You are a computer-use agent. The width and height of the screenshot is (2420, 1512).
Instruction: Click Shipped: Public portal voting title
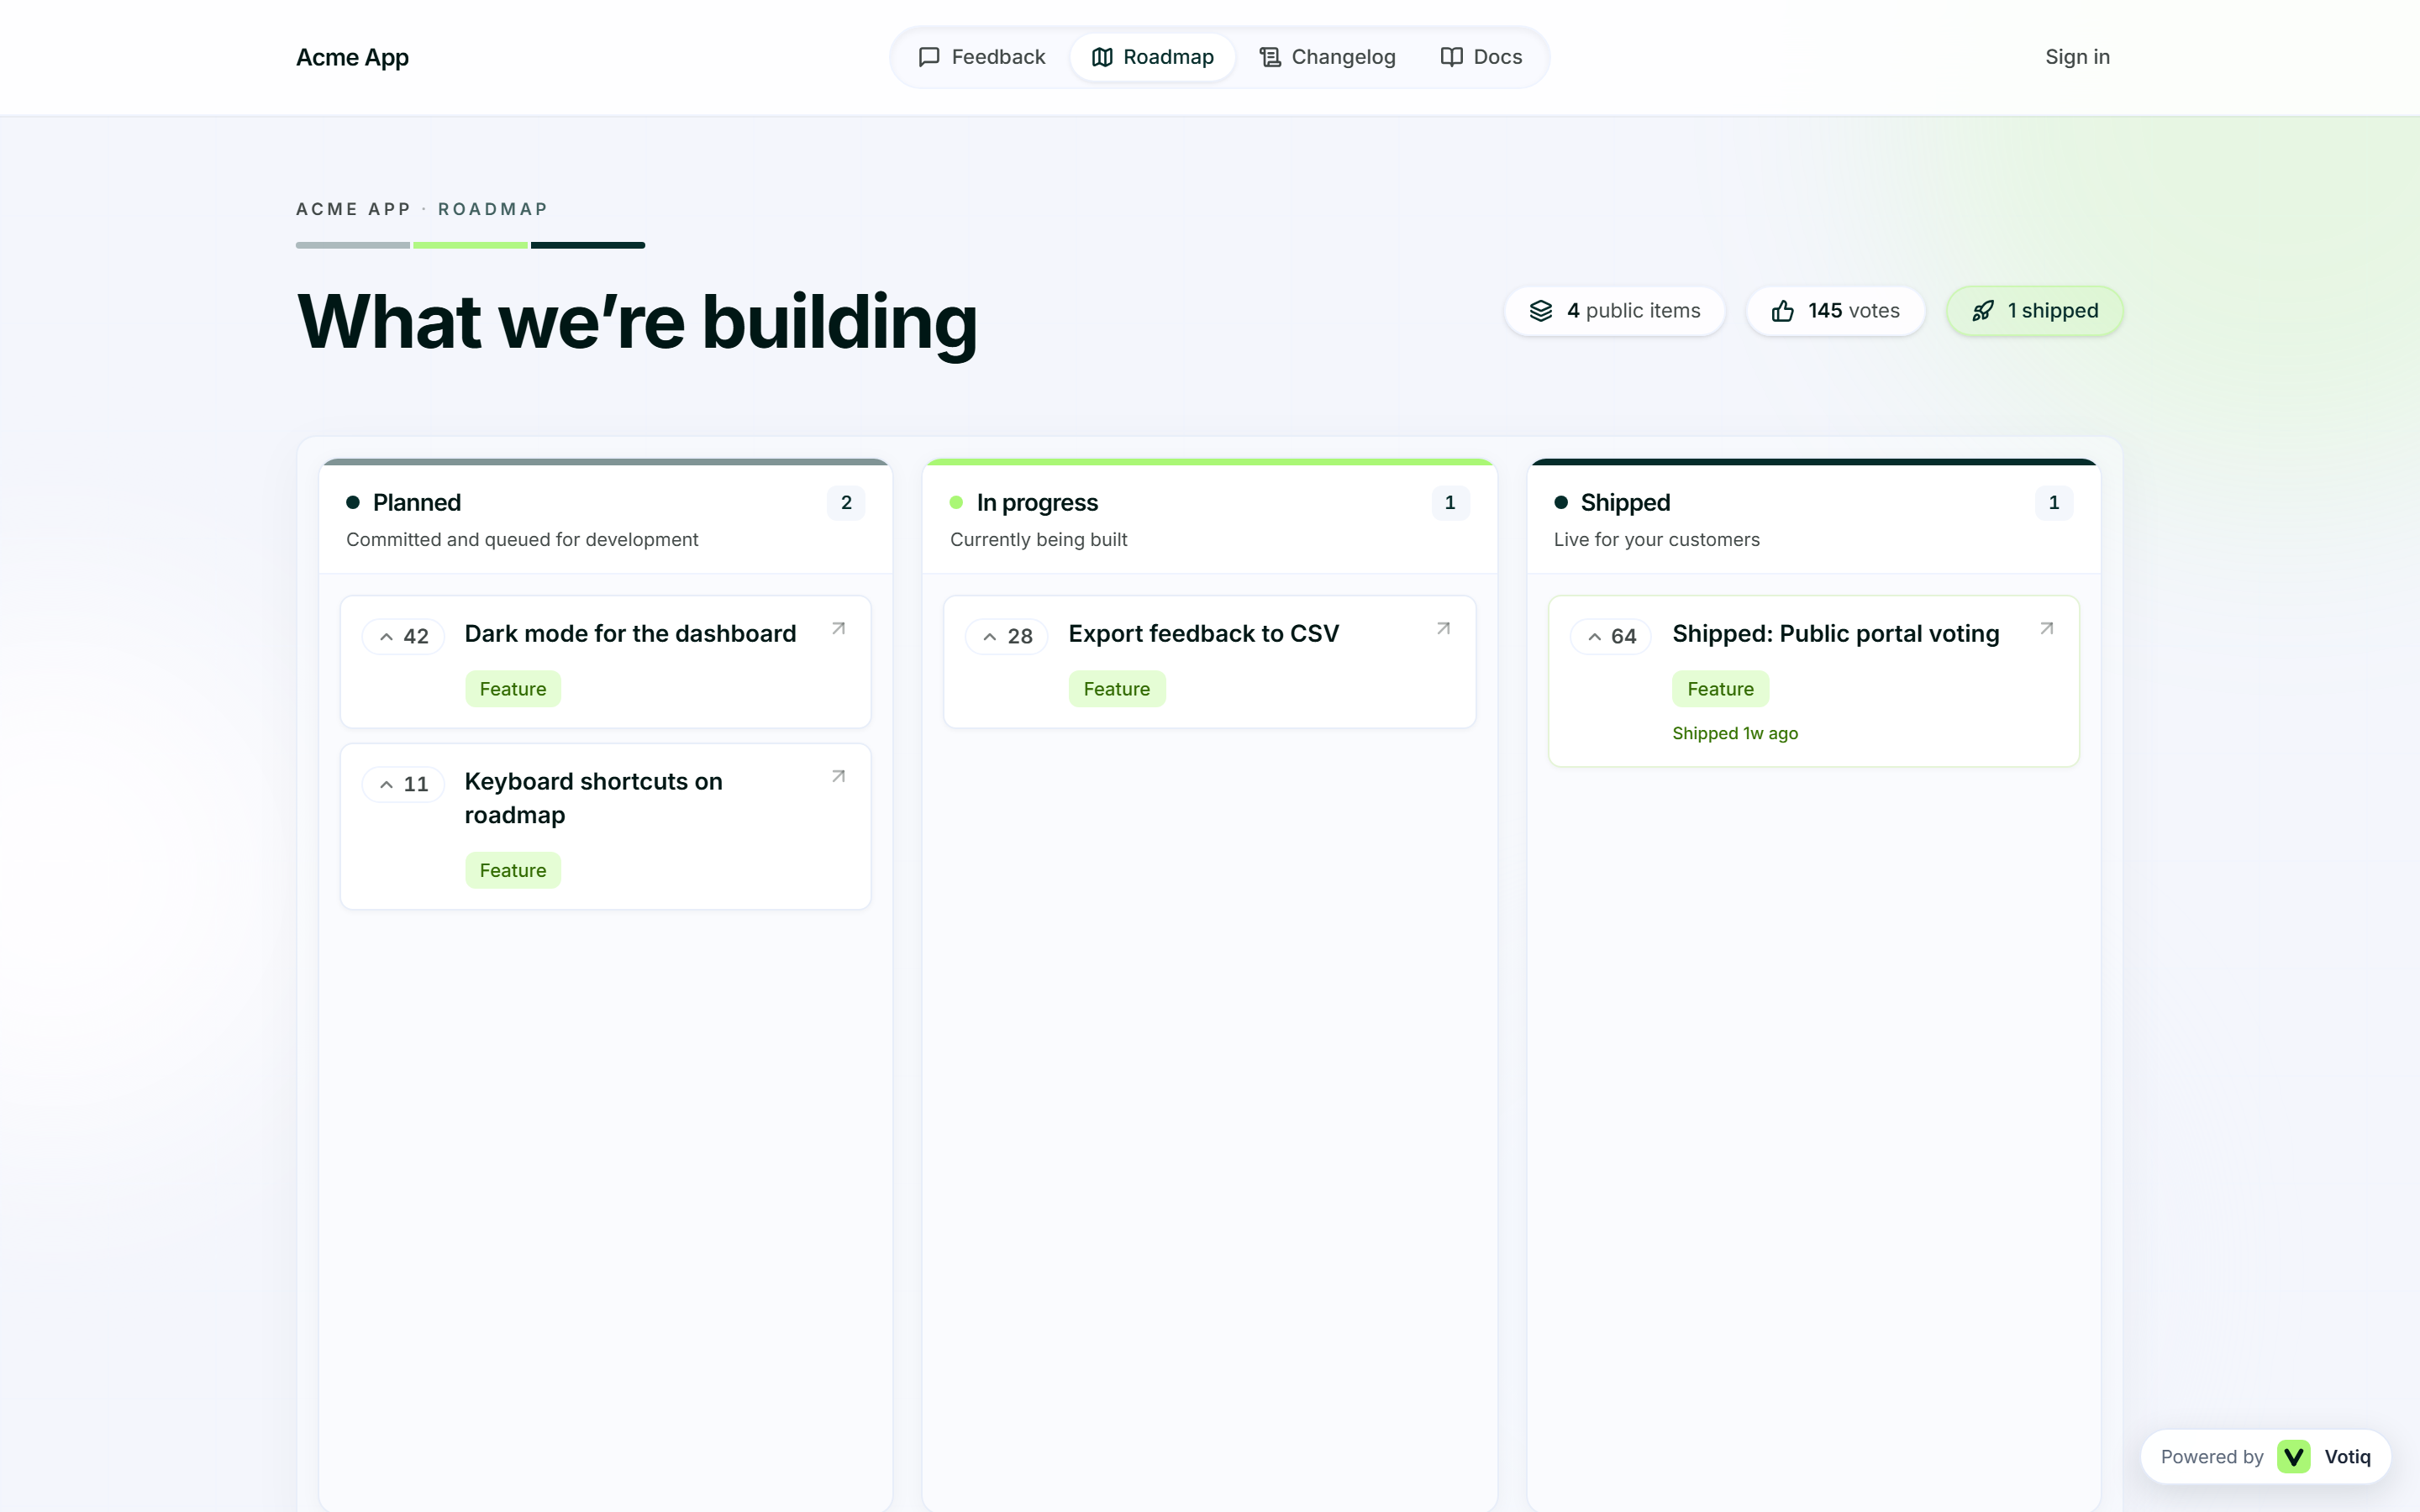click(x=1835, y=634)
